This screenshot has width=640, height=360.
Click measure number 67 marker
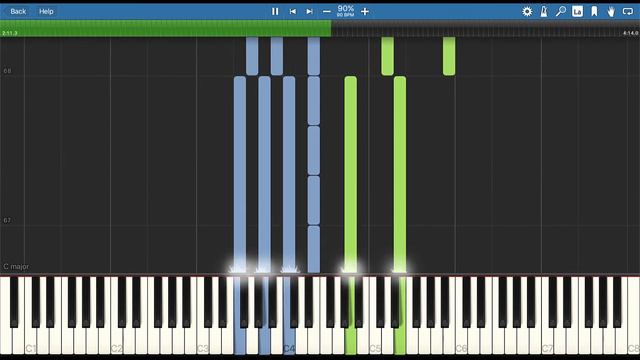coord(7,220)
